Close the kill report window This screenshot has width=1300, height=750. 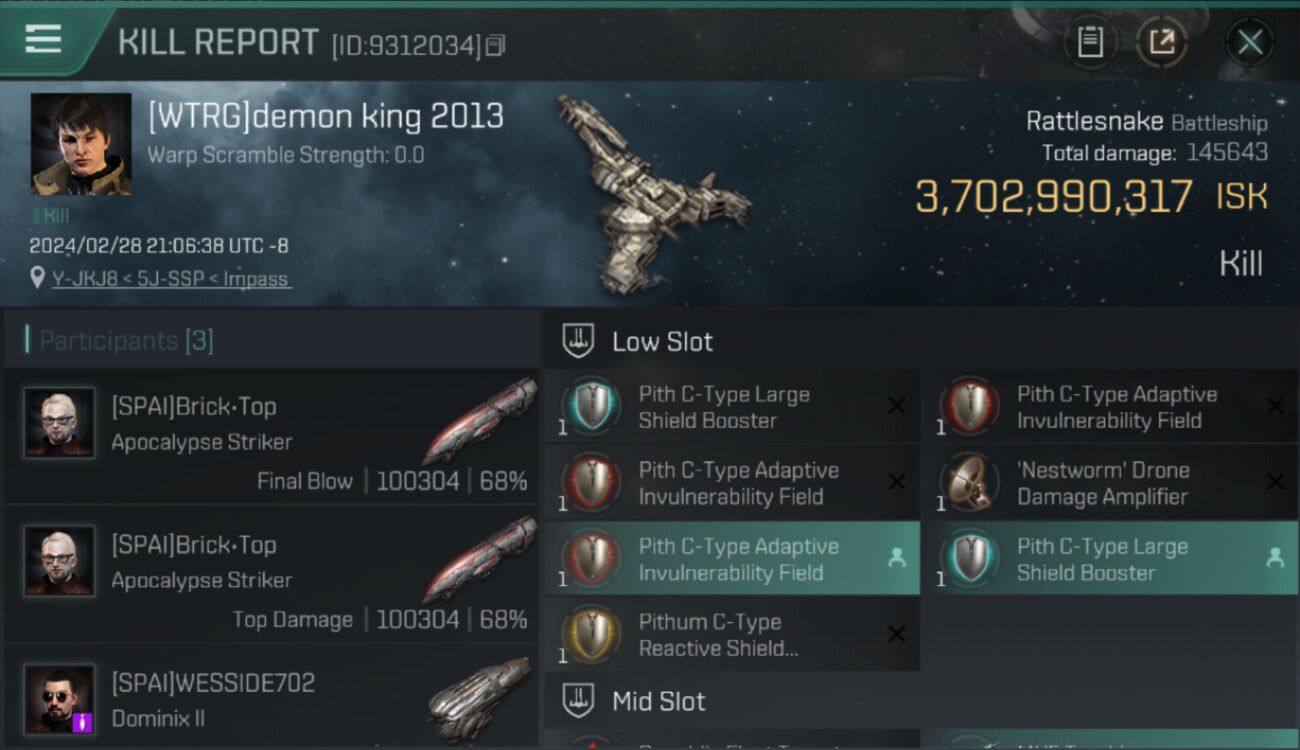point(1250,42)
